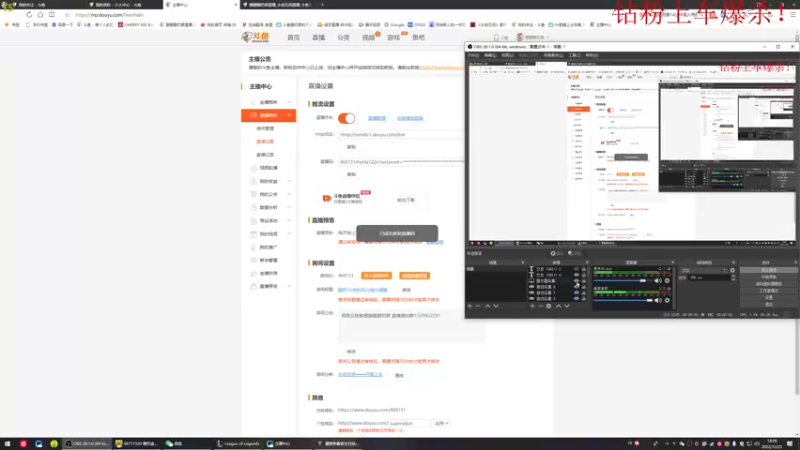Toggle visibility of the bottom source row in OBS

tap(577, 298)
